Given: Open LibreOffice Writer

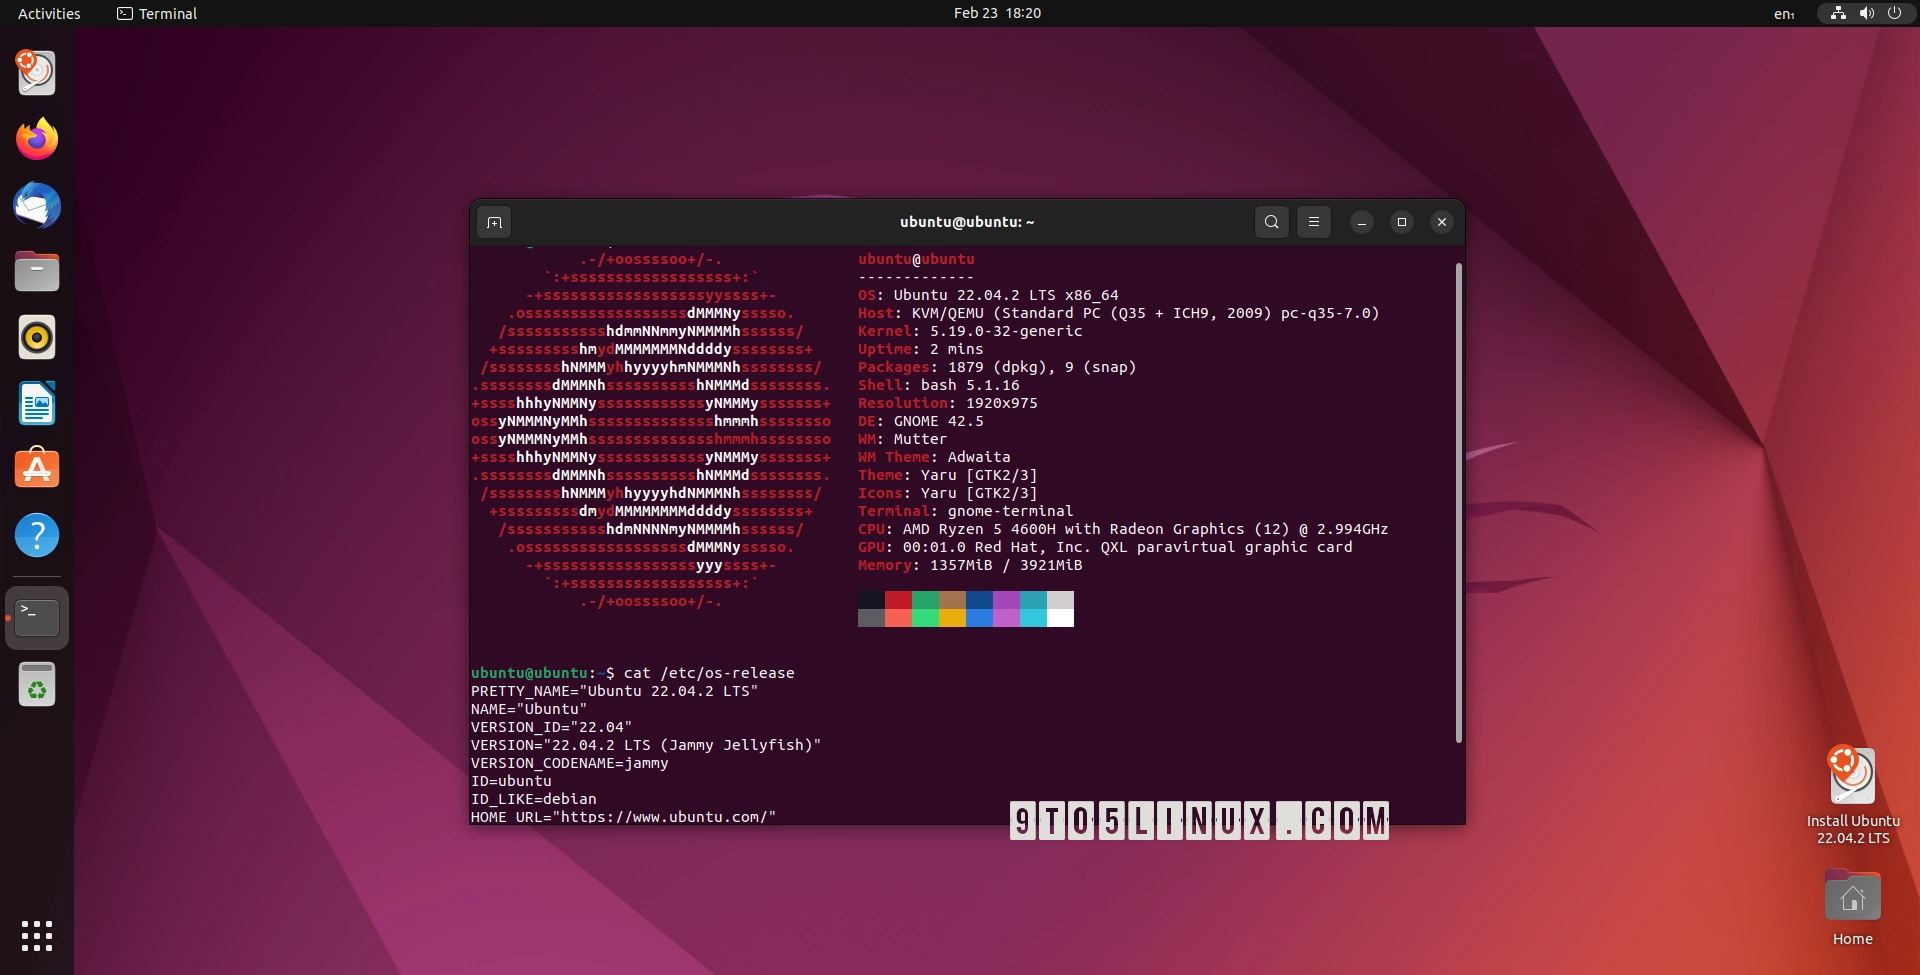Looking at the screenshot, I should click(37, 403).
